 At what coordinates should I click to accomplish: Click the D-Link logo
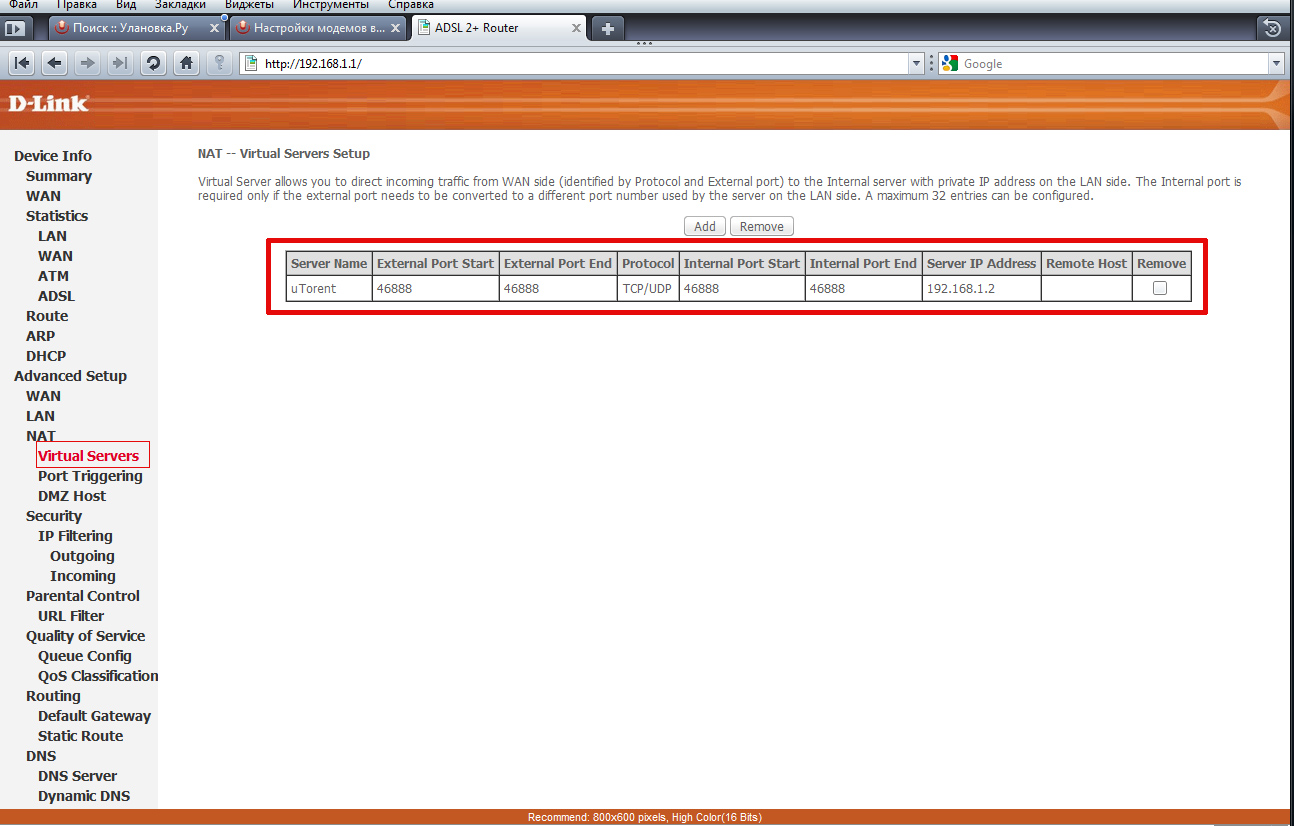[49, 103]
